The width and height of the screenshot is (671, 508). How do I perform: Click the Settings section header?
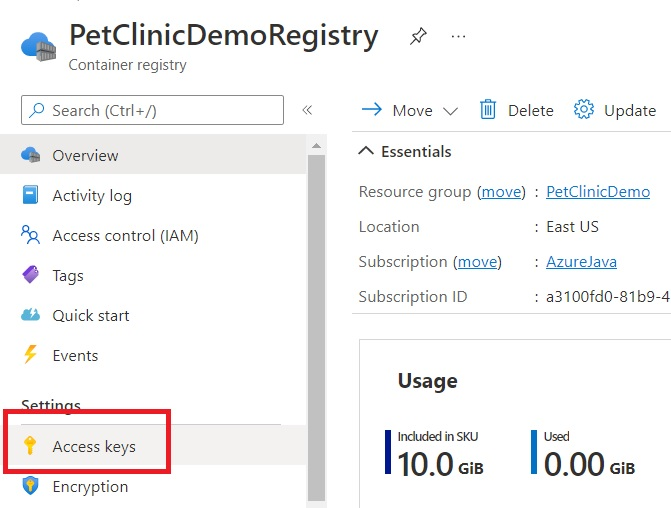(x=51, y=405)
